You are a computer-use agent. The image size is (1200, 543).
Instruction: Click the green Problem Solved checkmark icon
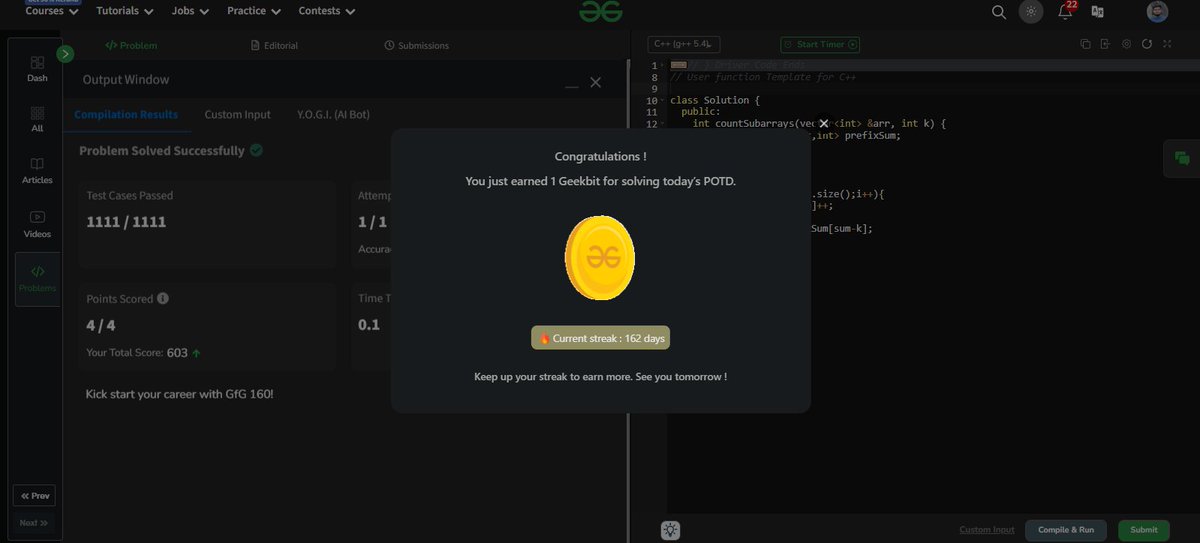pos(256,150)
